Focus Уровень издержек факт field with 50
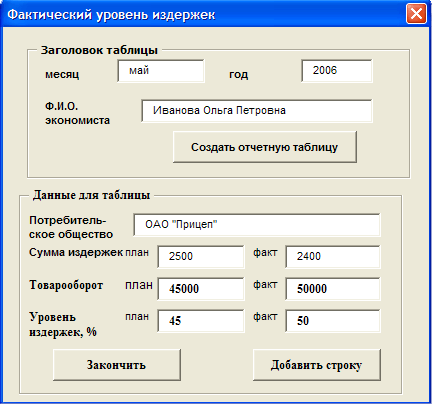Screen dimensions: 432x404 tap(333, 321)
